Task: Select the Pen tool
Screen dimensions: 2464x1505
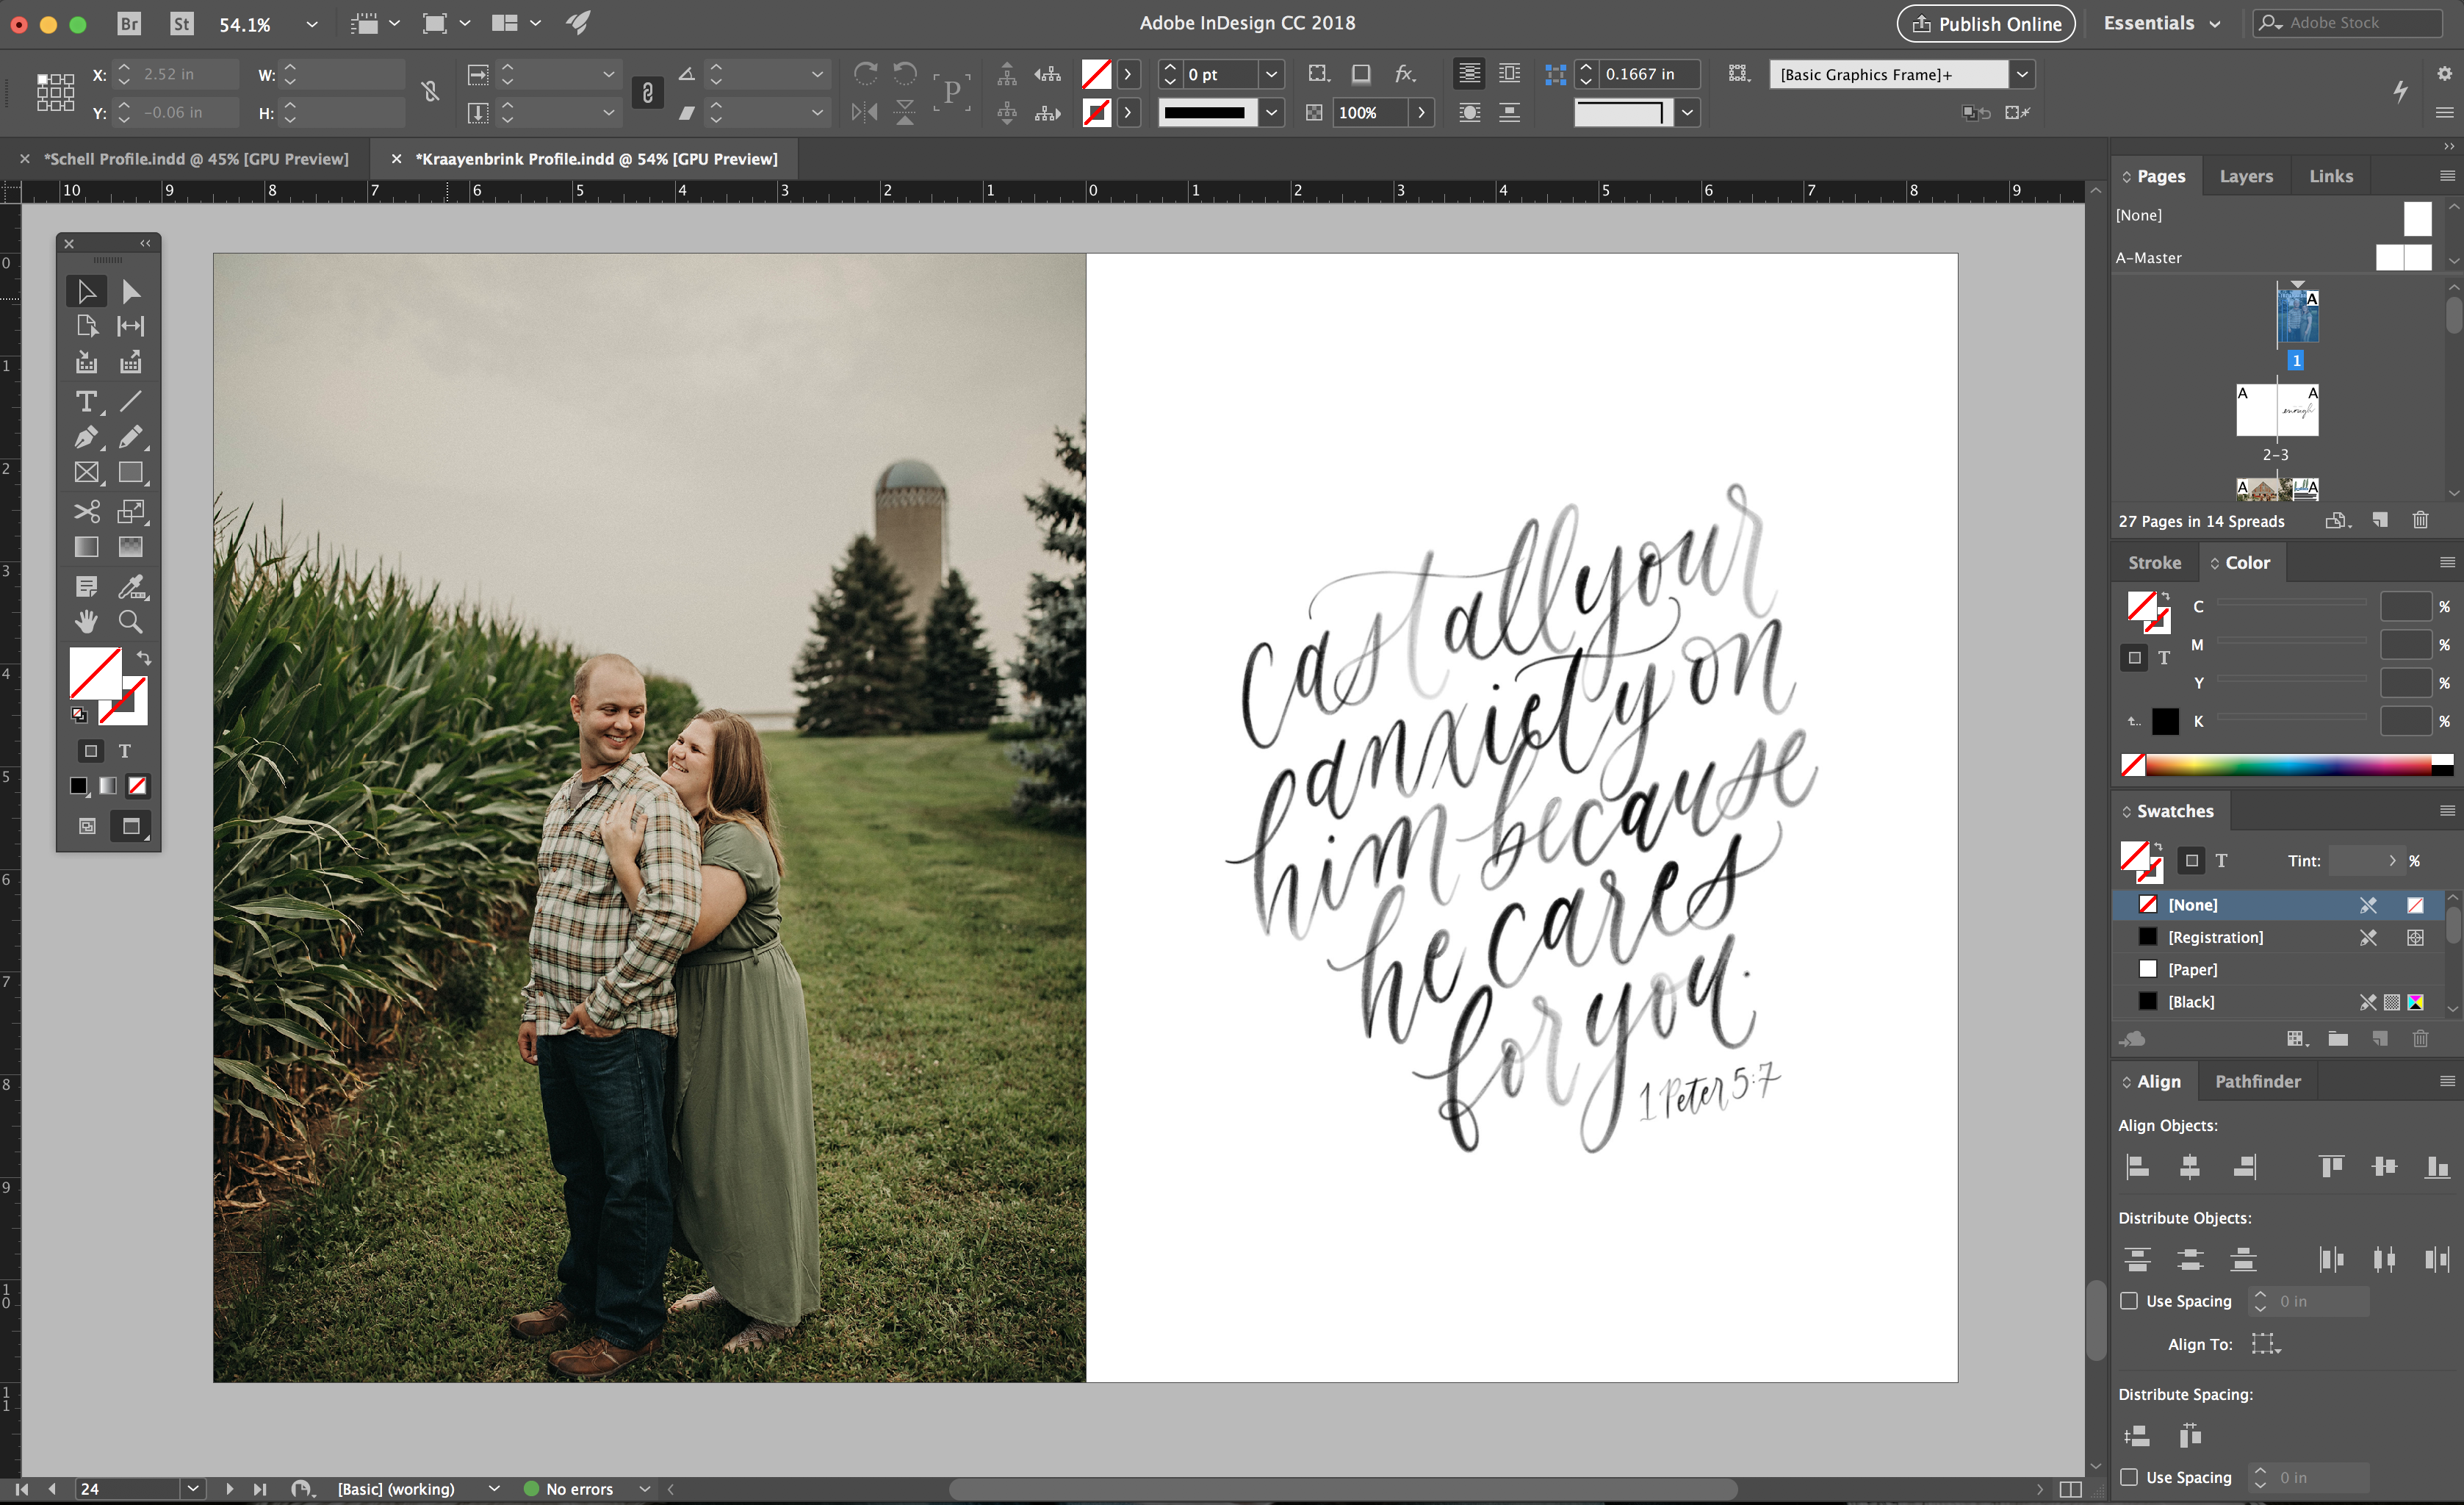Action: (86, 437)
